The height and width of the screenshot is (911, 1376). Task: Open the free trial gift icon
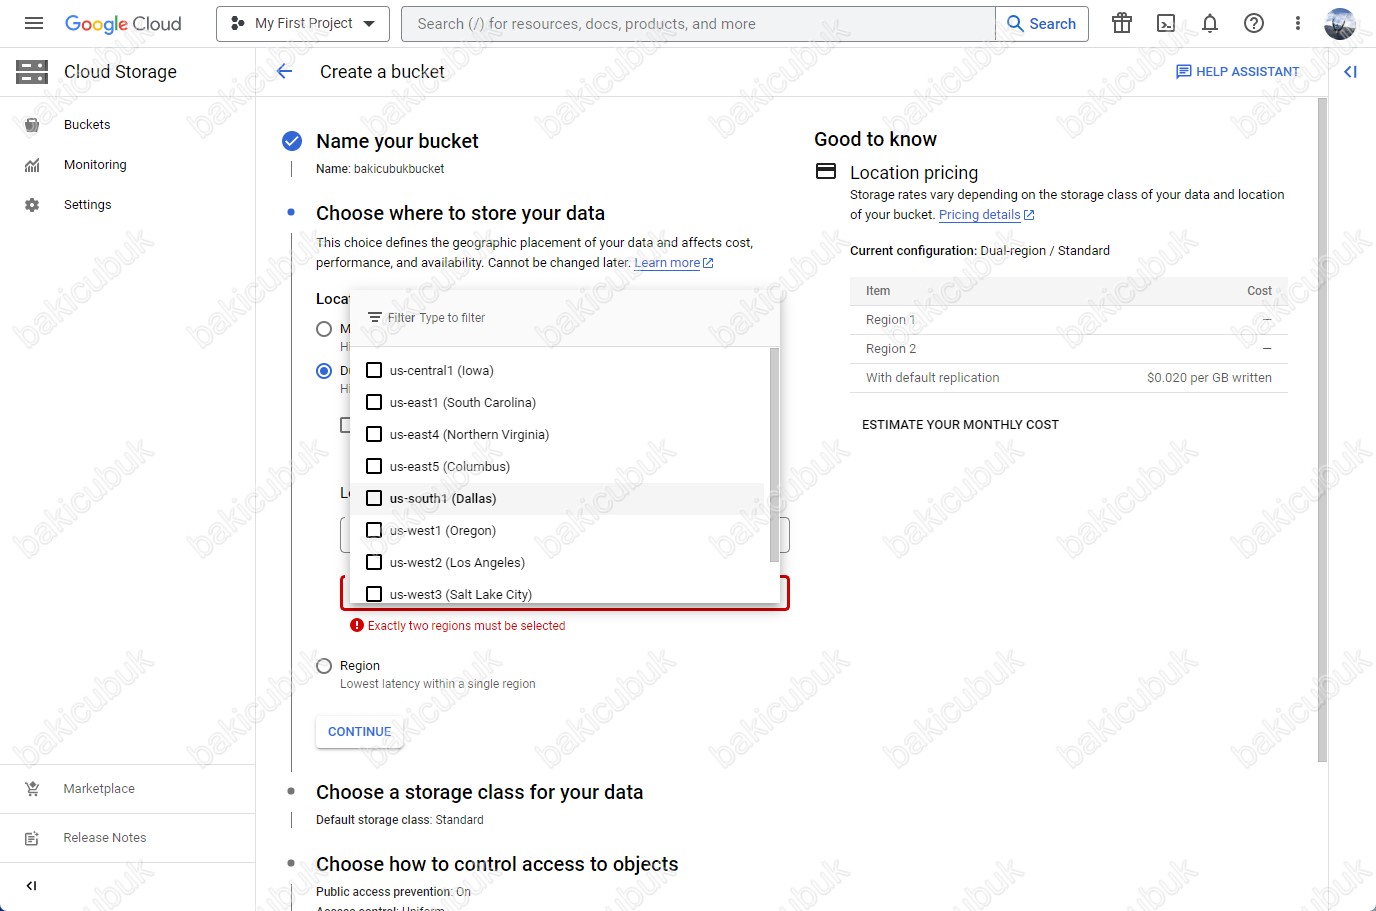1122,23
